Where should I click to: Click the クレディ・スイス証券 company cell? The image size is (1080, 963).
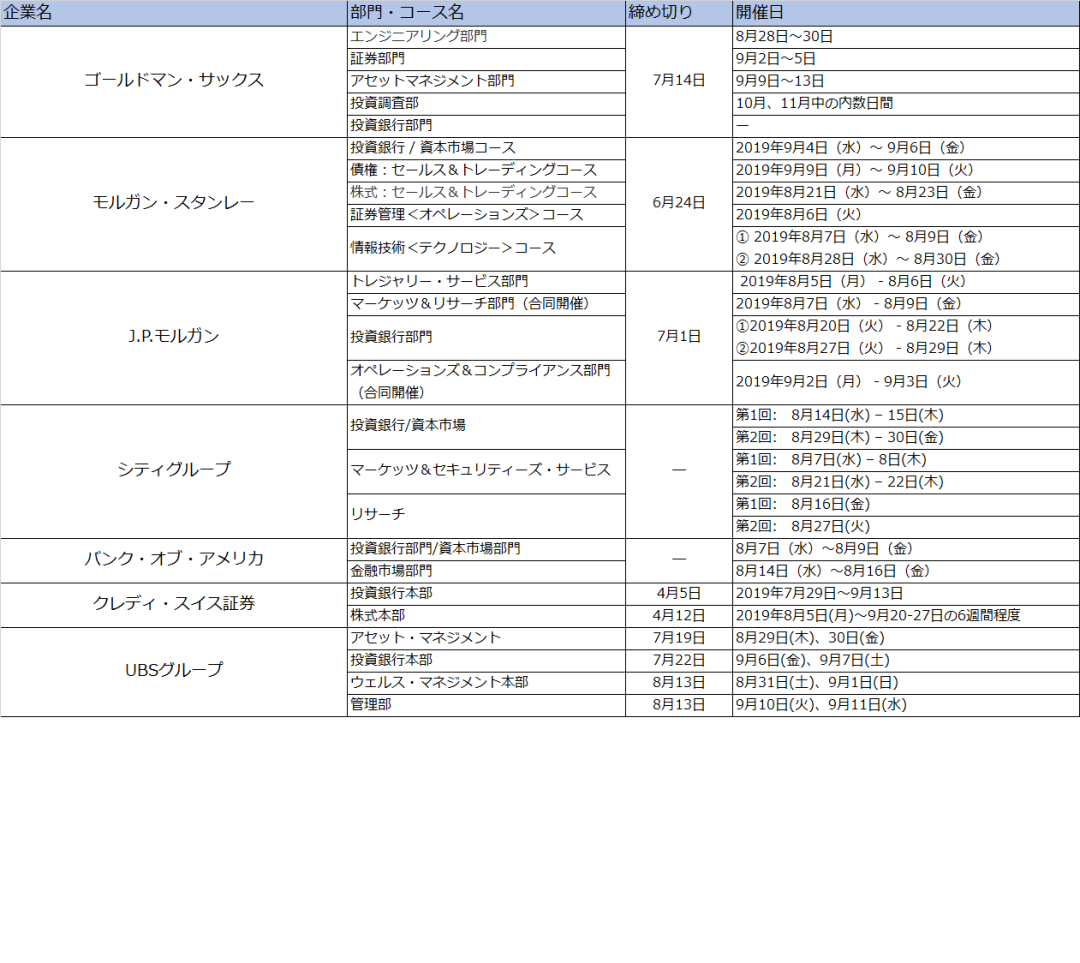point(174,605)
